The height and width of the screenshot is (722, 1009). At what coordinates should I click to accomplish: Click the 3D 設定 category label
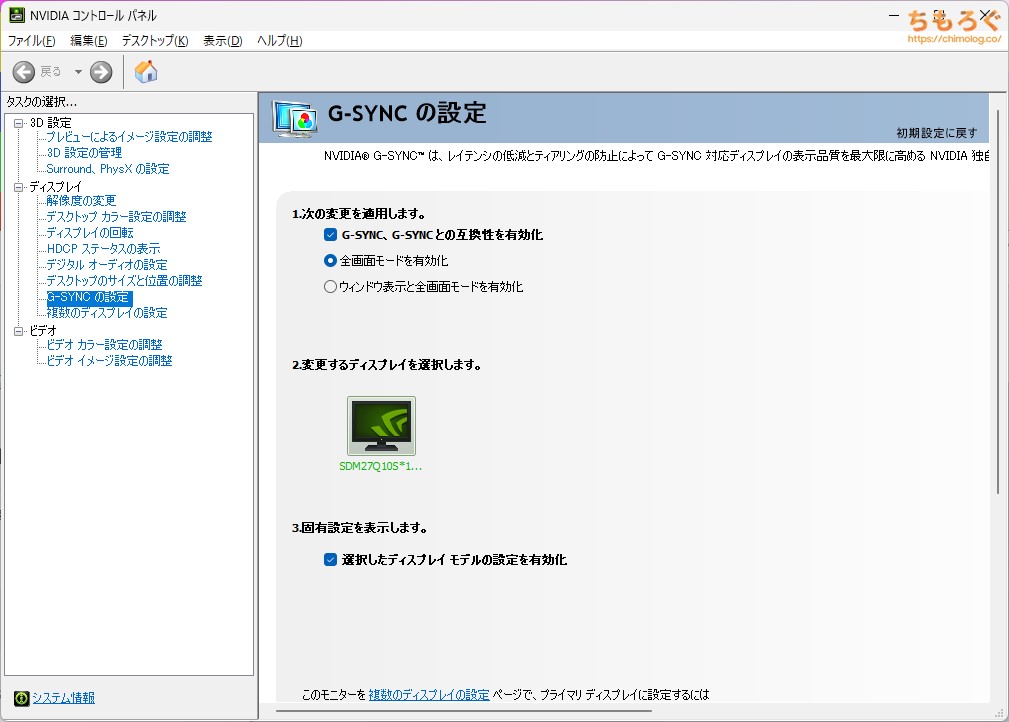coord(51,123)
